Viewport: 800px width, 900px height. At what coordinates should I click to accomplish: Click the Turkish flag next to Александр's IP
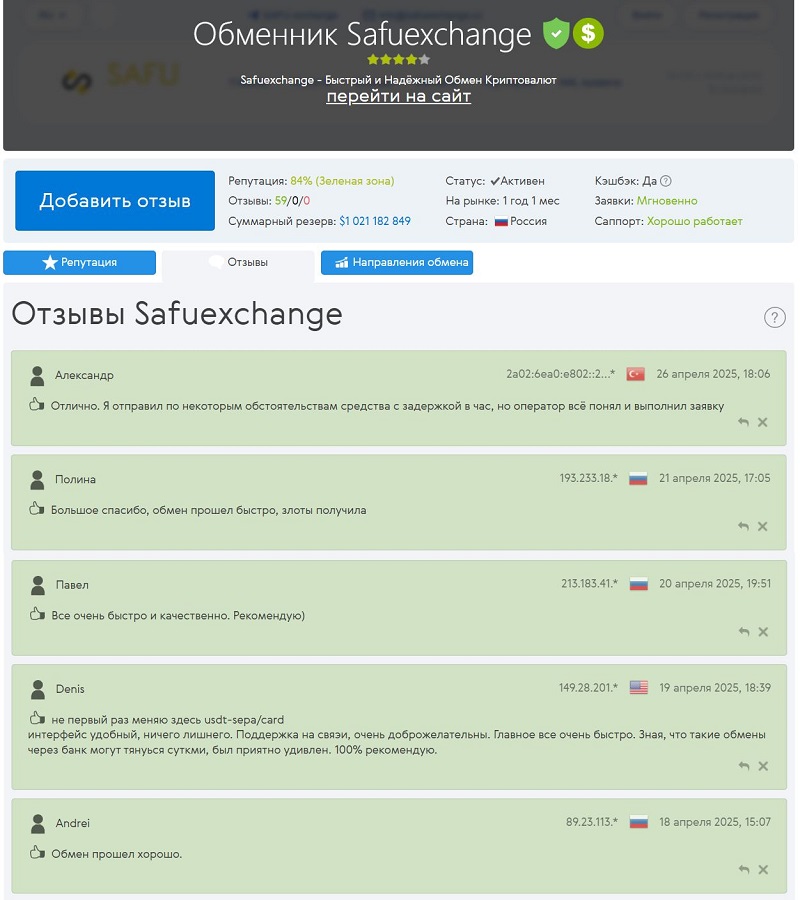[x=635, y=374]
